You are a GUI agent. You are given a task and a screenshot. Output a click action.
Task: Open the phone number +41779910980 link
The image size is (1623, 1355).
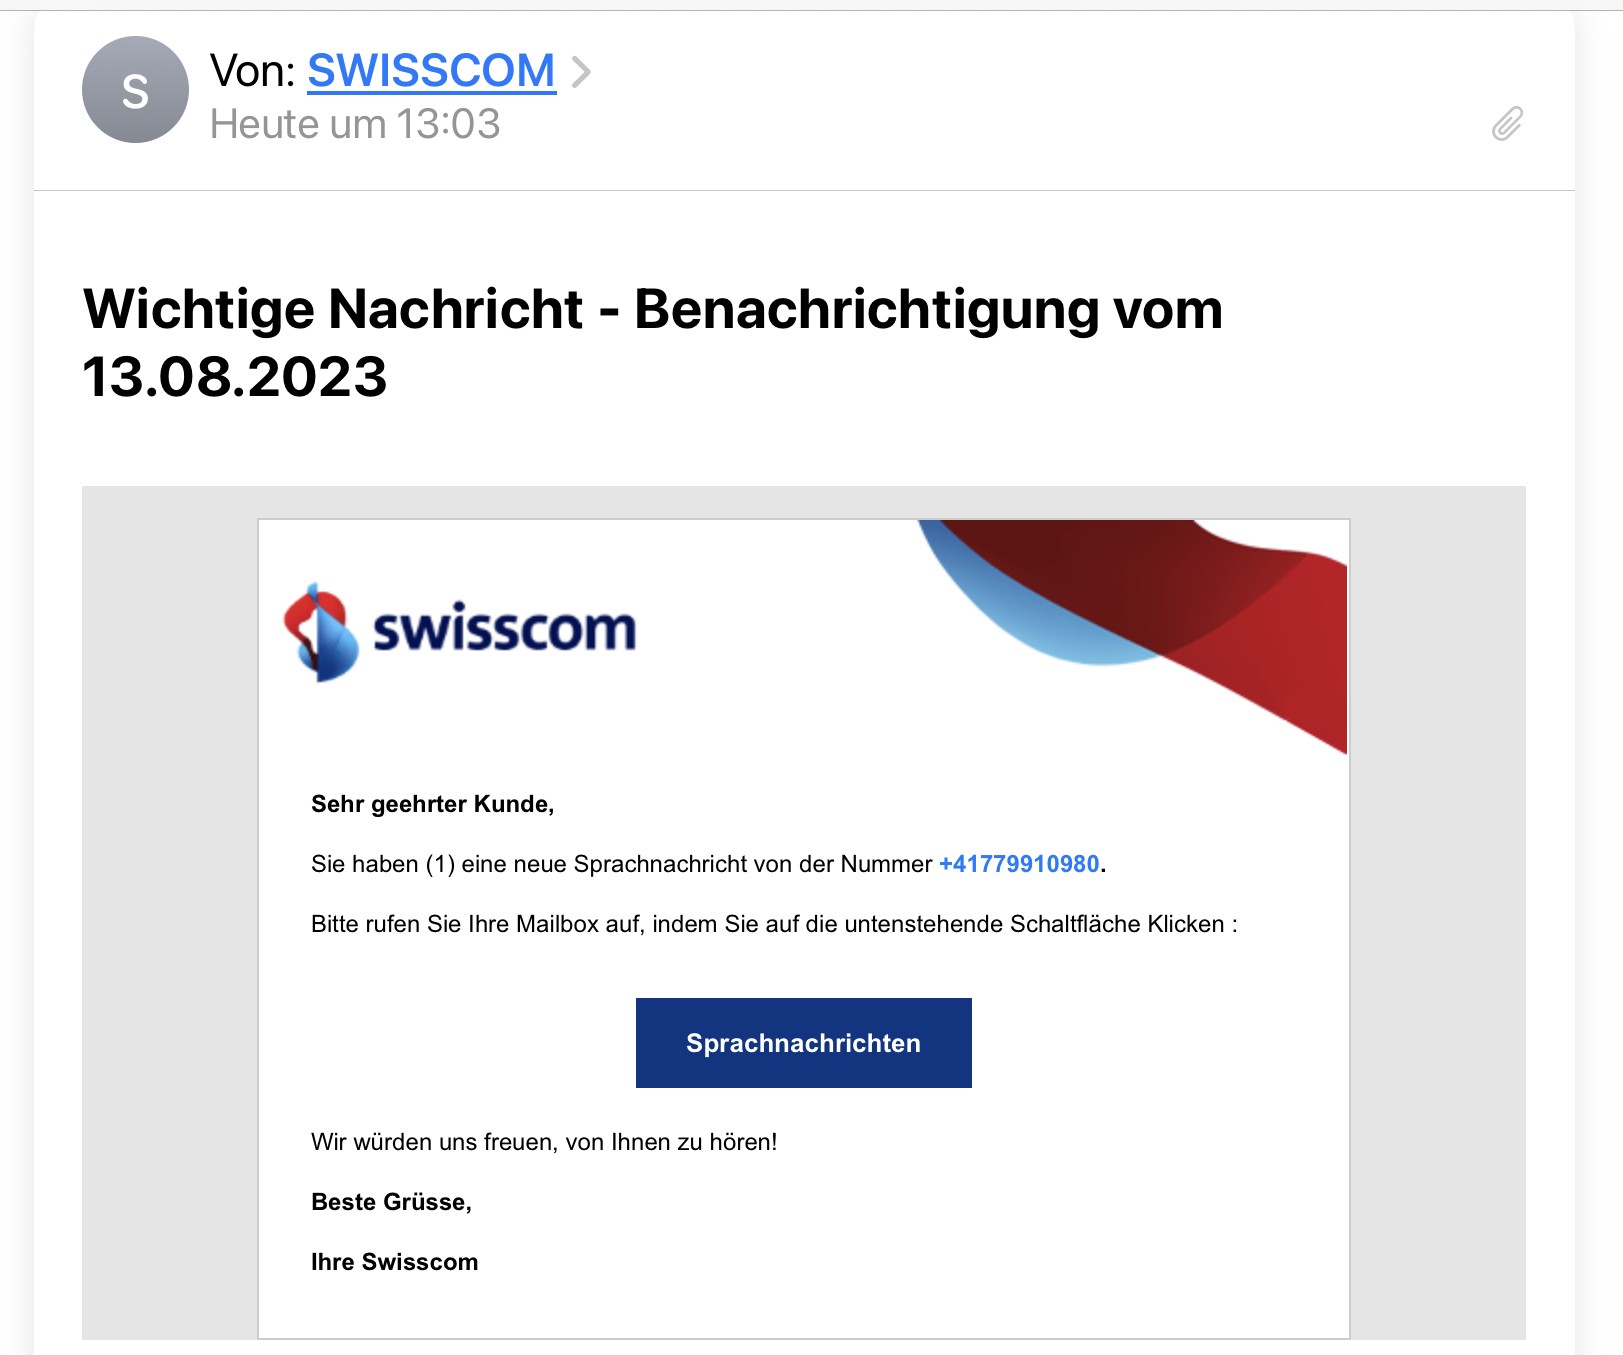tap(1019, 864)
